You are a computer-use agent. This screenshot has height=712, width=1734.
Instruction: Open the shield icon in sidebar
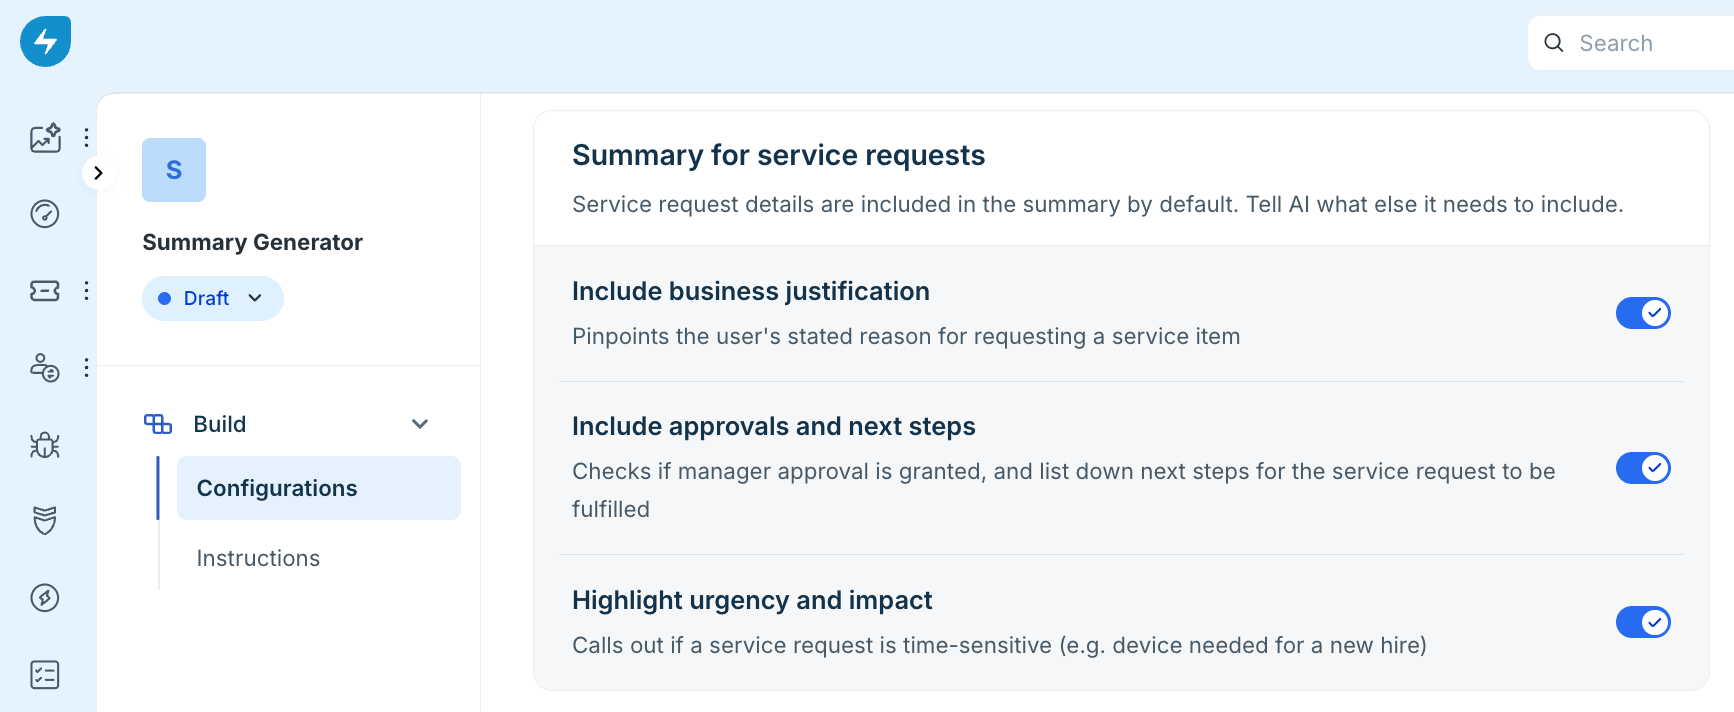[45, 521]
